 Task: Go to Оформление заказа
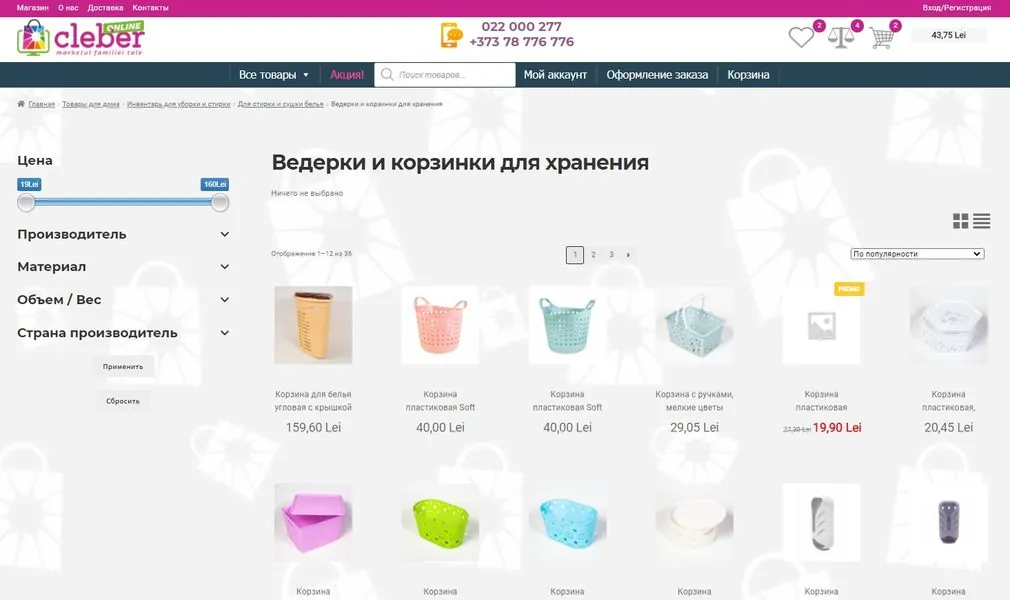[657, 75]
